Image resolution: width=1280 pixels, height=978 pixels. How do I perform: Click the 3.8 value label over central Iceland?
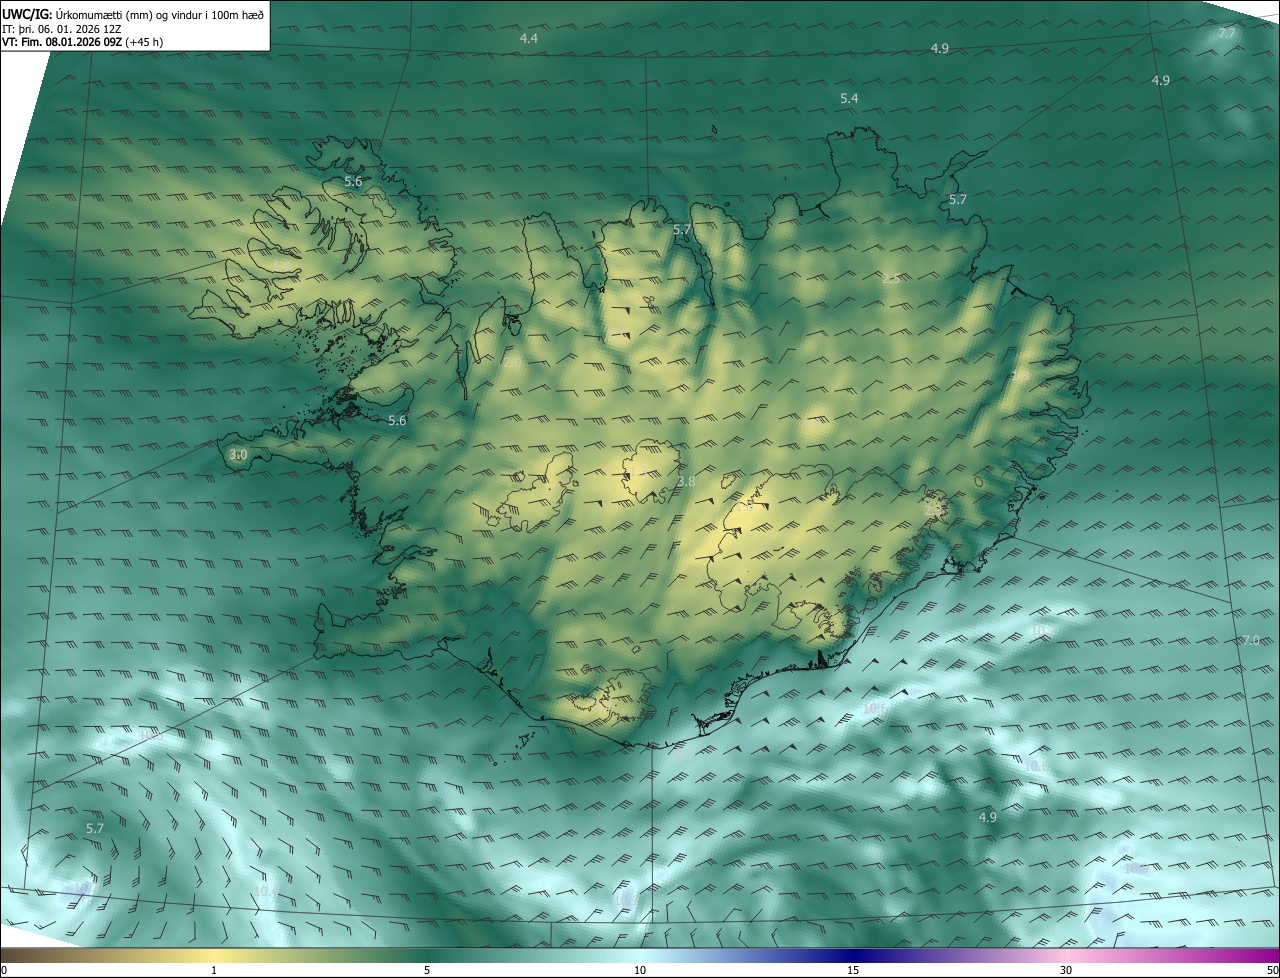(x=686, y=482)
